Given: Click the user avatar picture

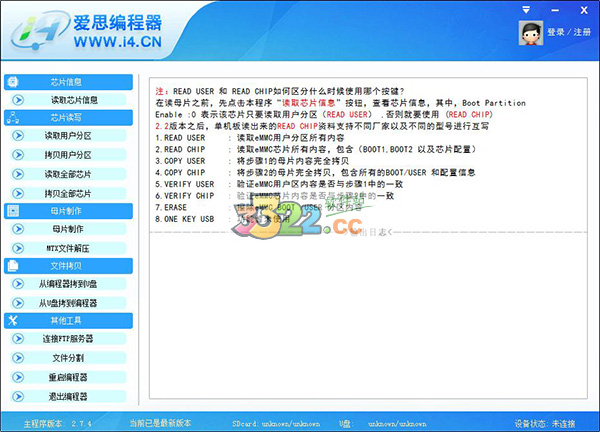Looking at the screenshot, I should (531, 33).
